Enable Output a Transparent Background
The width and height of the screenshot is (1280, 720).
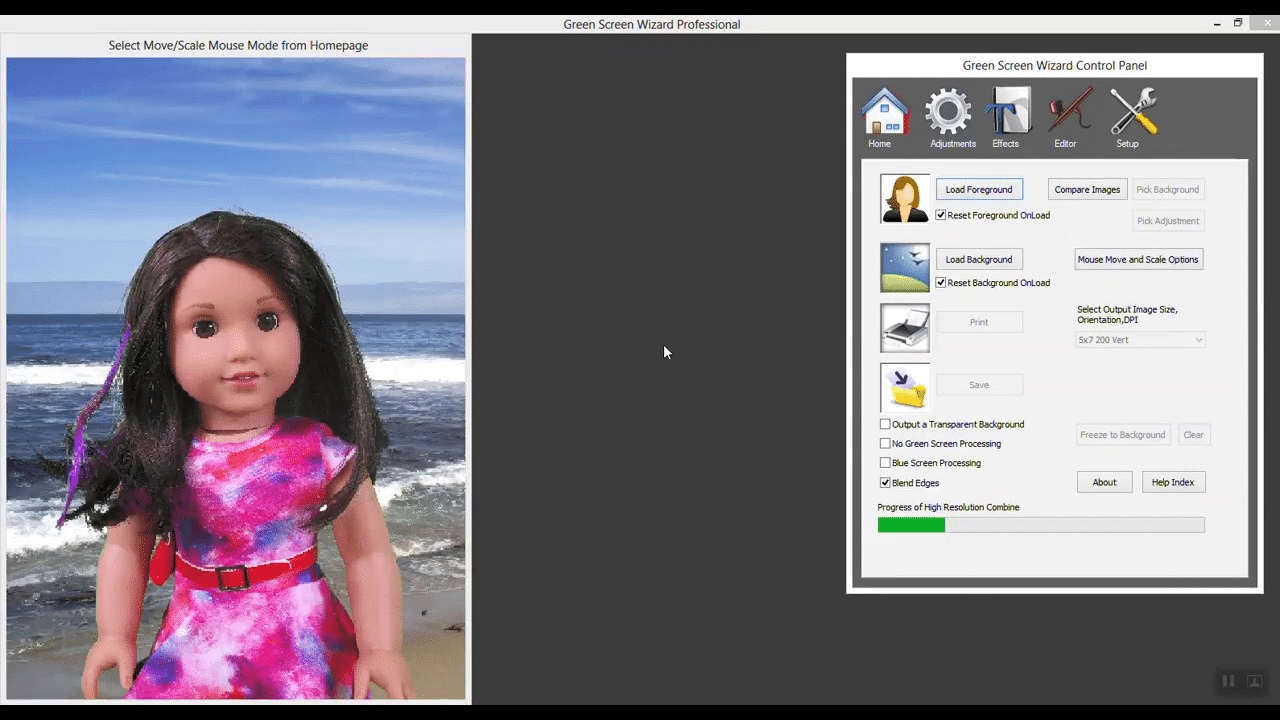885,424
